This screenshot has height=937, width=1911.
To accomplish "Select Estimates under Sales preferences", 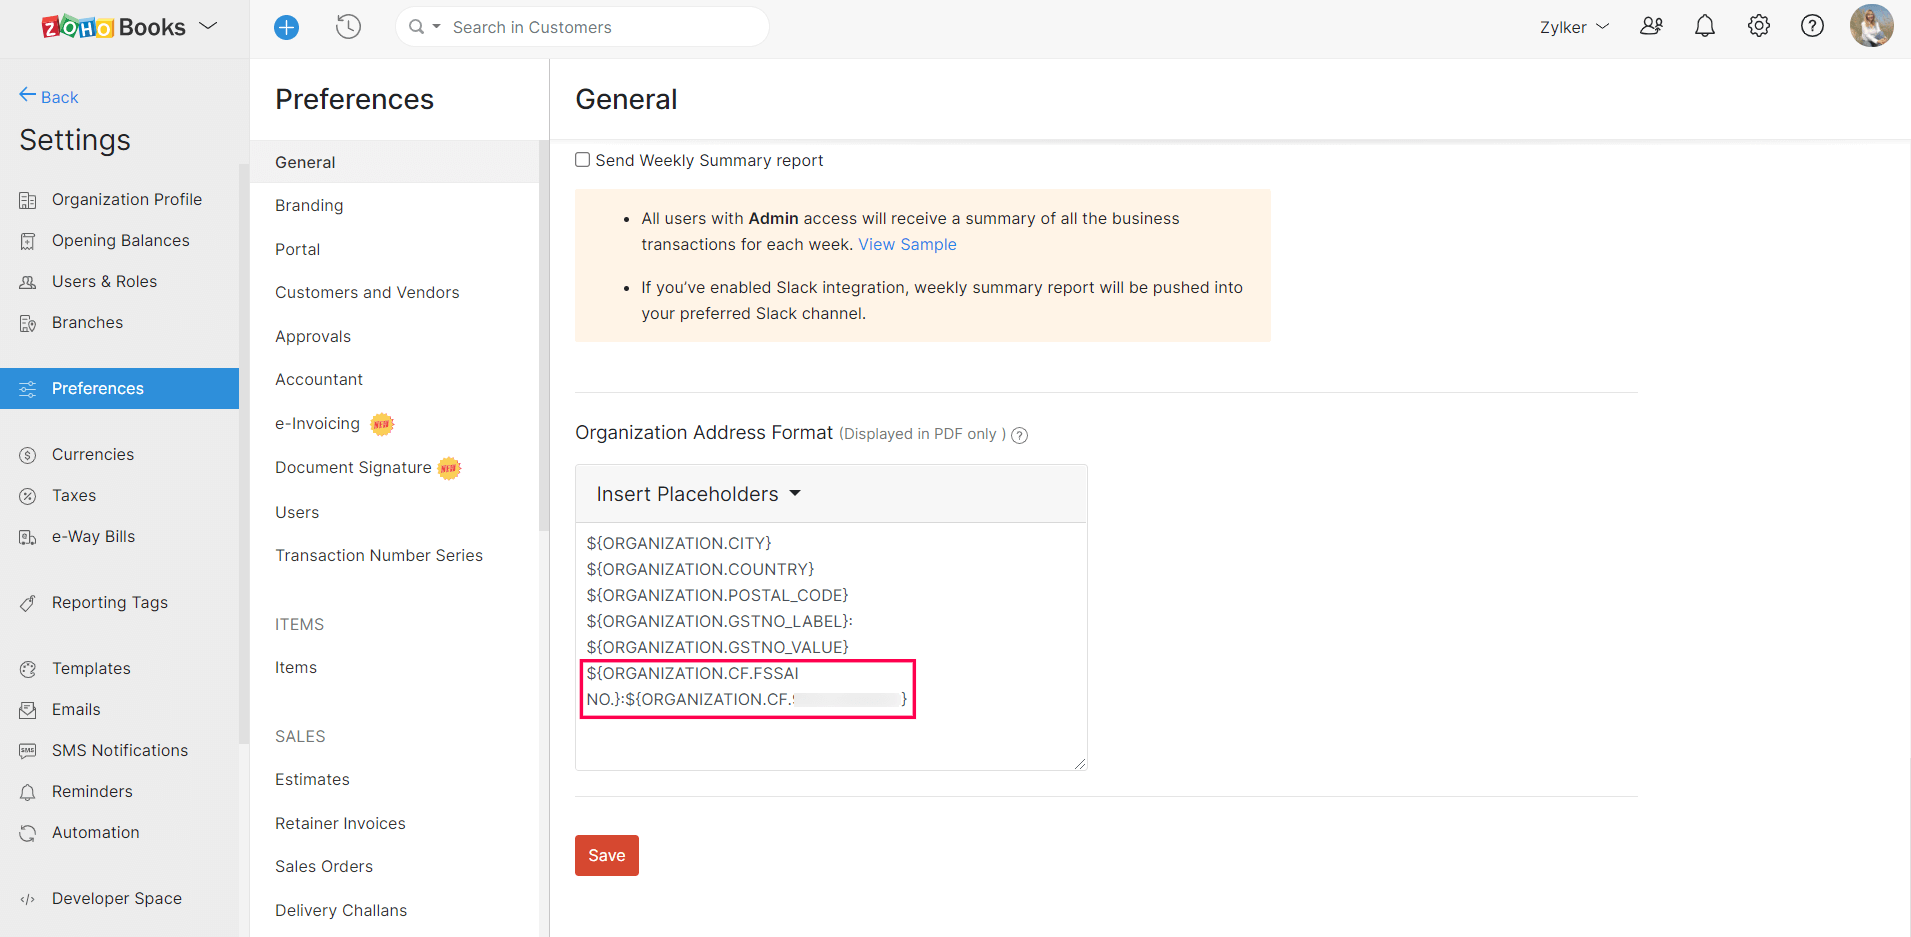I will [312, 779].
